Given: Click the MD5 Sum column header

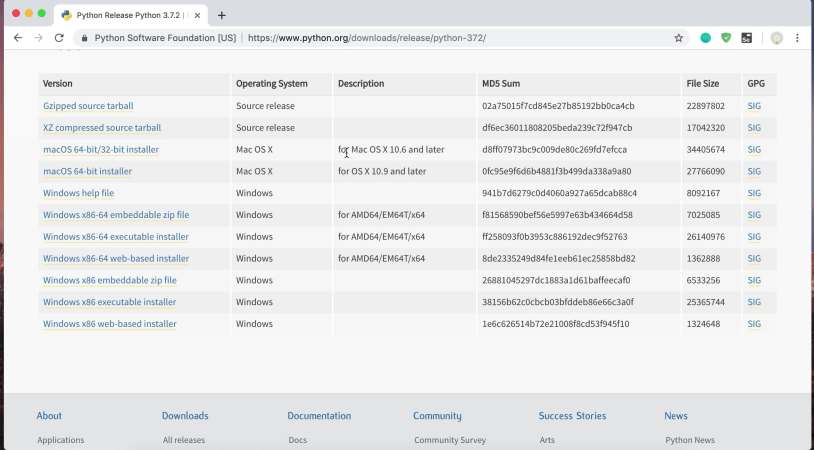Looking at the screenshot, I should tap(501, 84).
